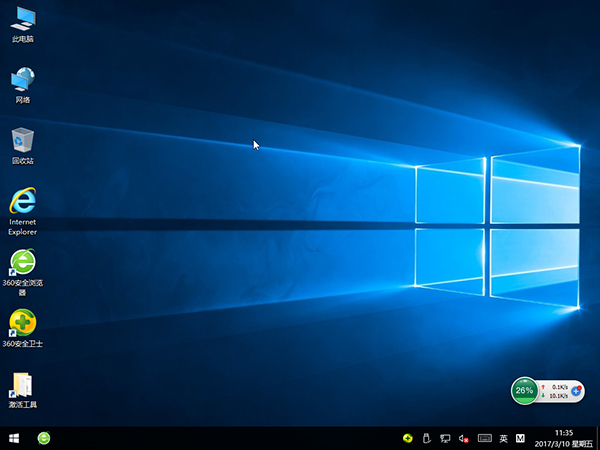Select the 360安全卫士 desktop shortcut
Viewport: 600px width, 450px height.
click(x=23, y=328)
